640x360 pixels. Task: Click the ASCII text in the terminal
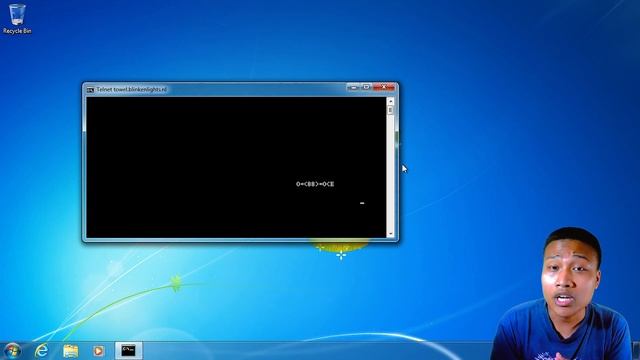tap(315, 184)
